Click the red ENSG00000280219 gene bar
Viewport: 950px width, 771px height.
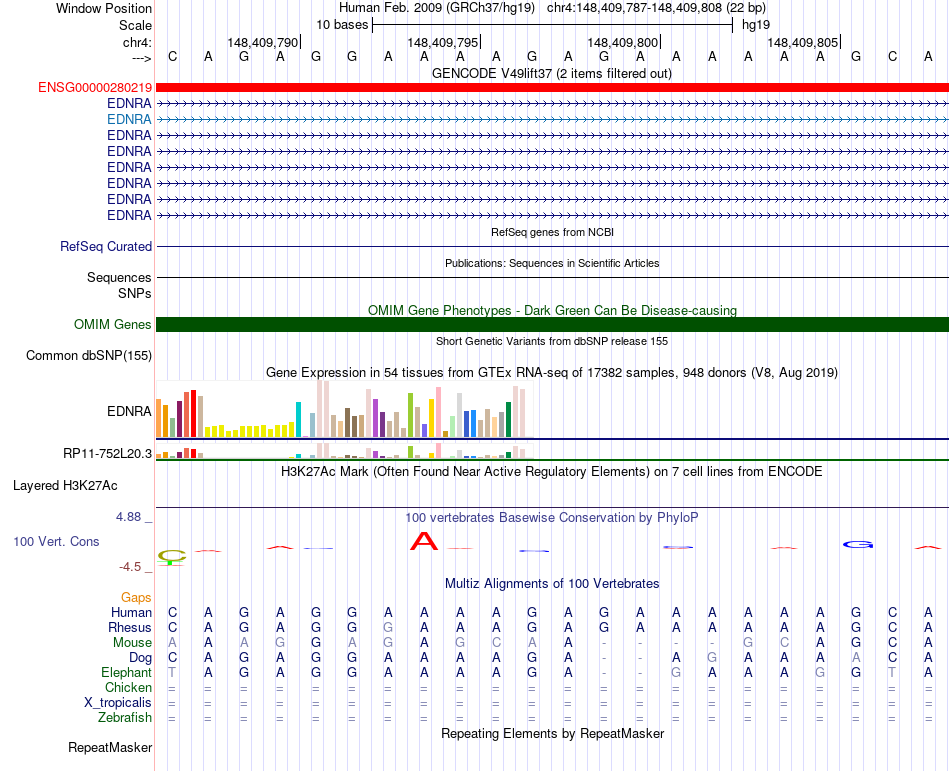click(552, 88)
